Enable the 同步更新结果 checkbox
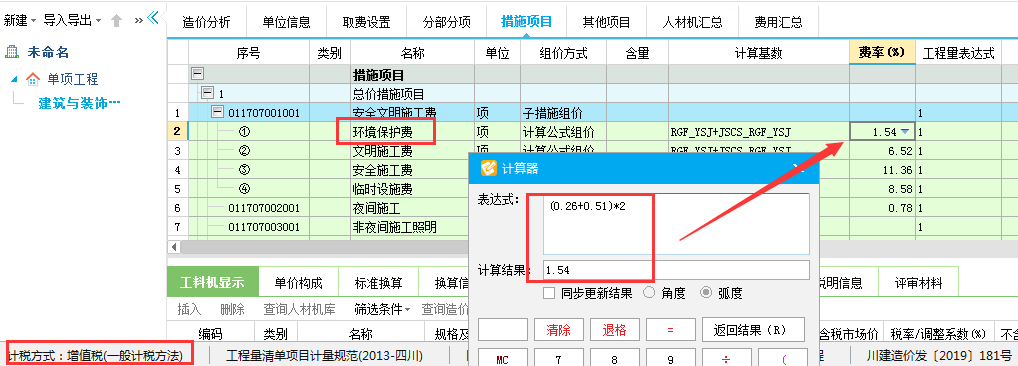 (549, 293)
